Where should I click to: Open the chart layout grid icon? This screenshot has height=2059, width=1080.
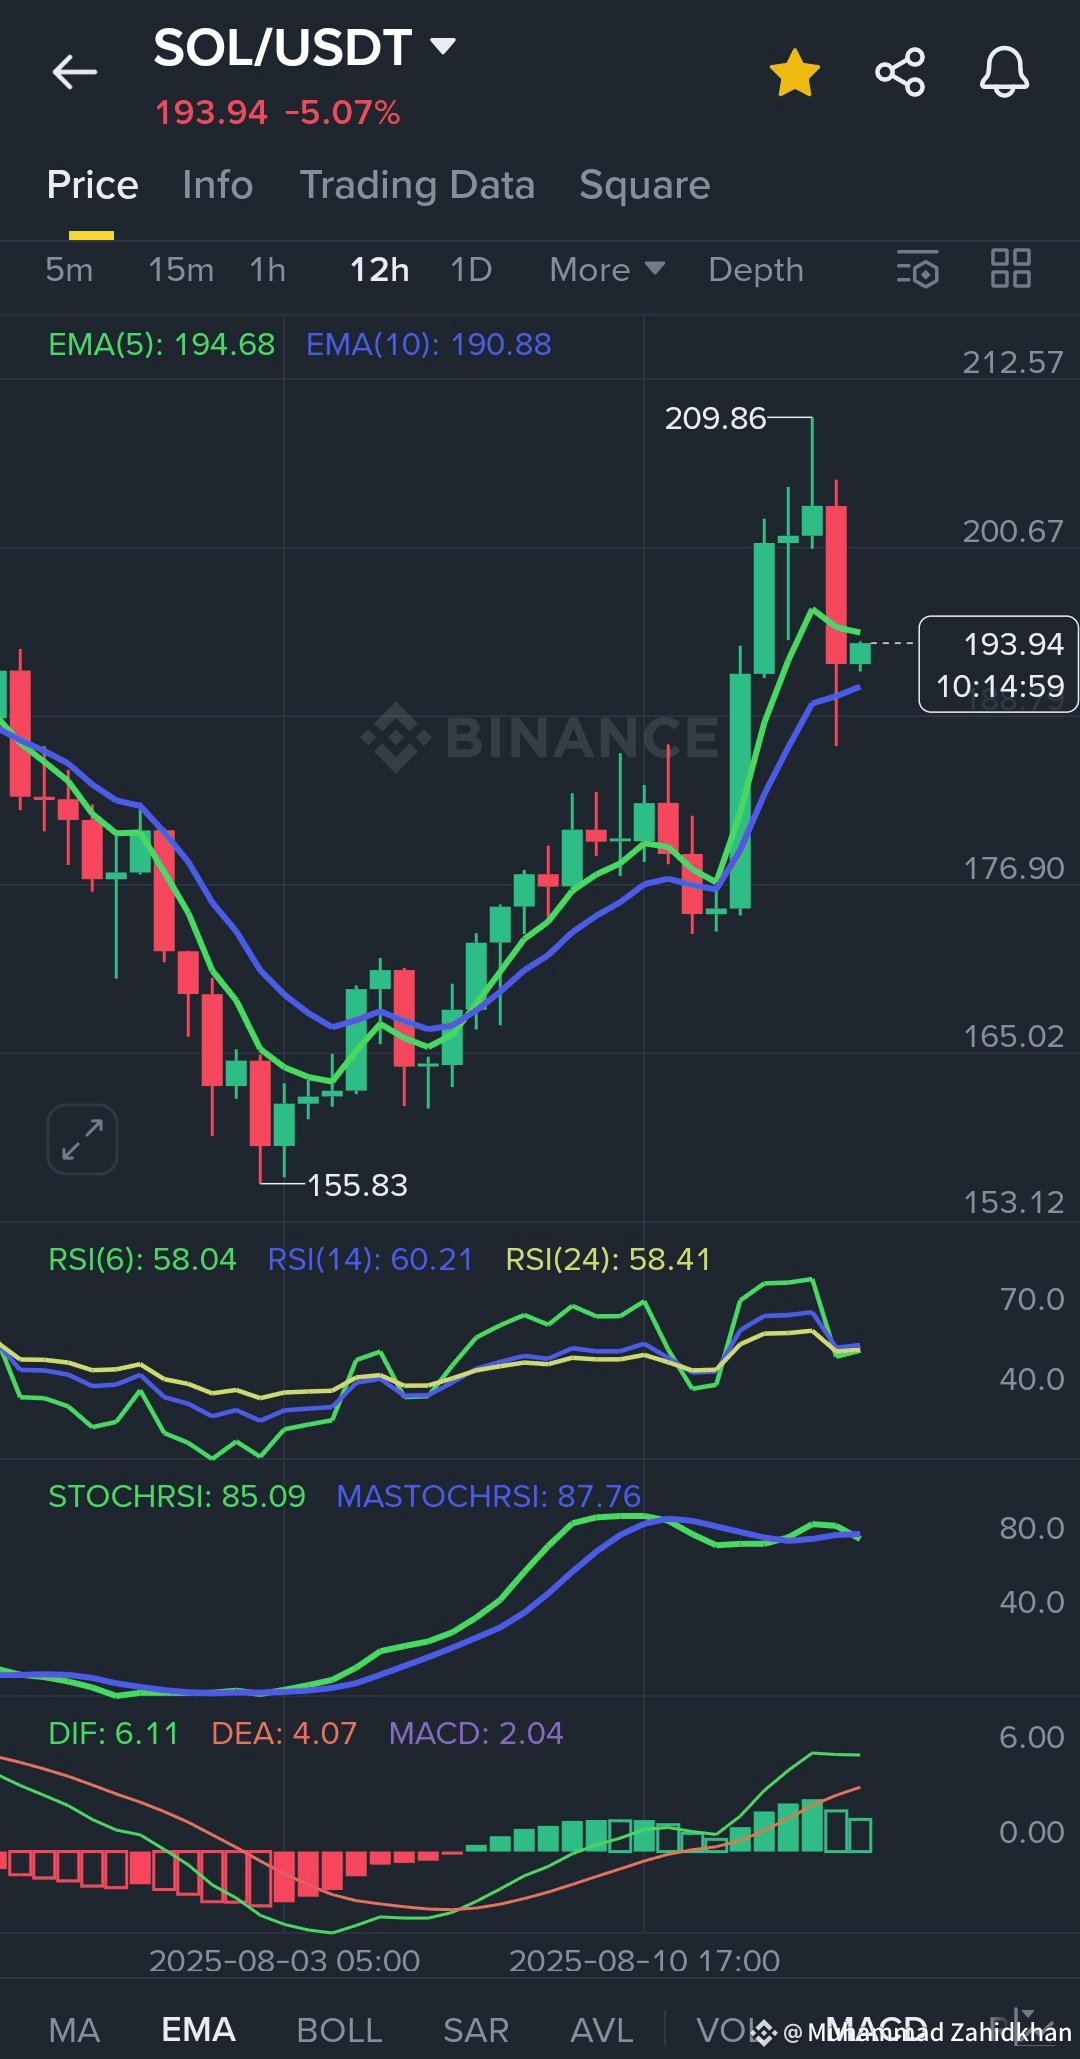(x=1011, y=268)
